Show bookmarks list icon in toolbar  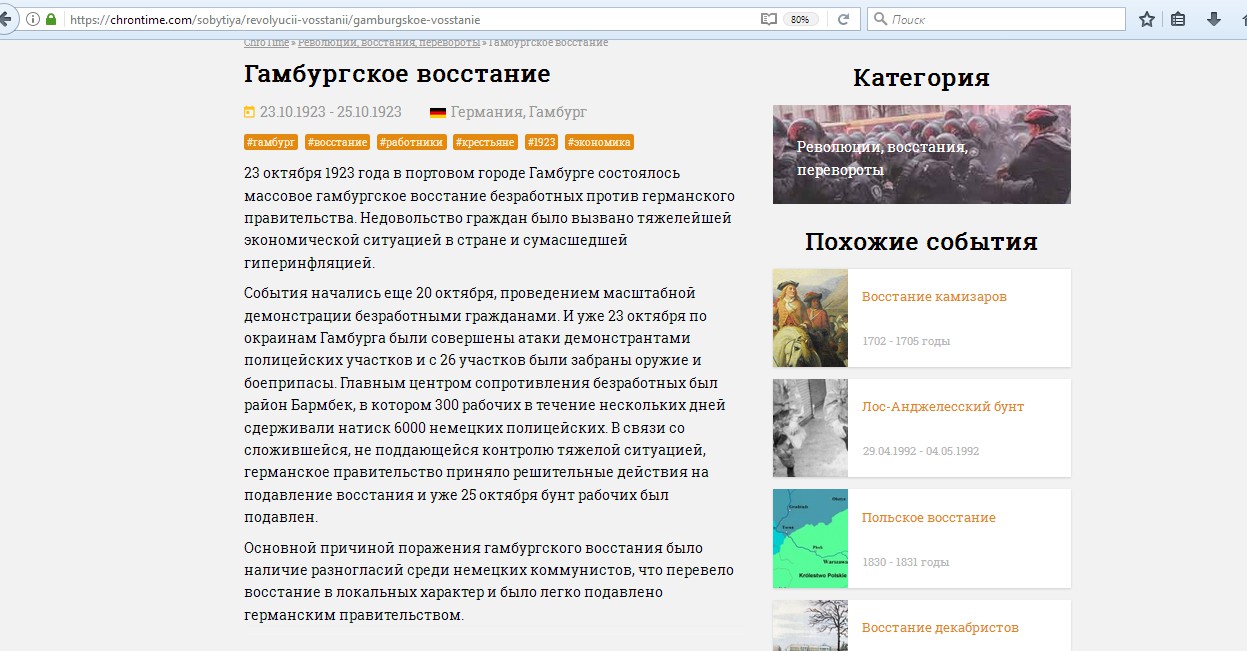click(1179, 19)
